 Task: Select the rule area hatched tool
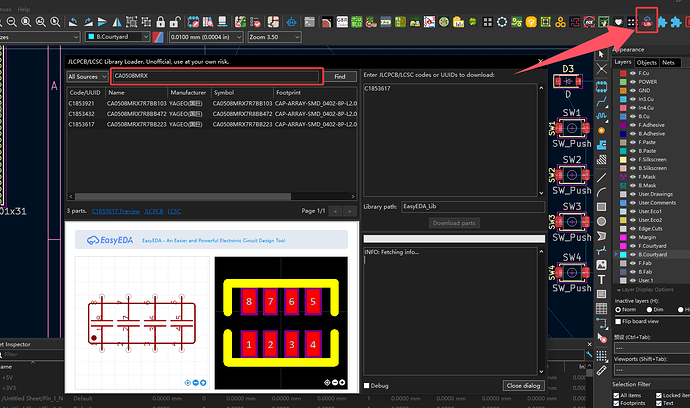[x=602, y=159]
